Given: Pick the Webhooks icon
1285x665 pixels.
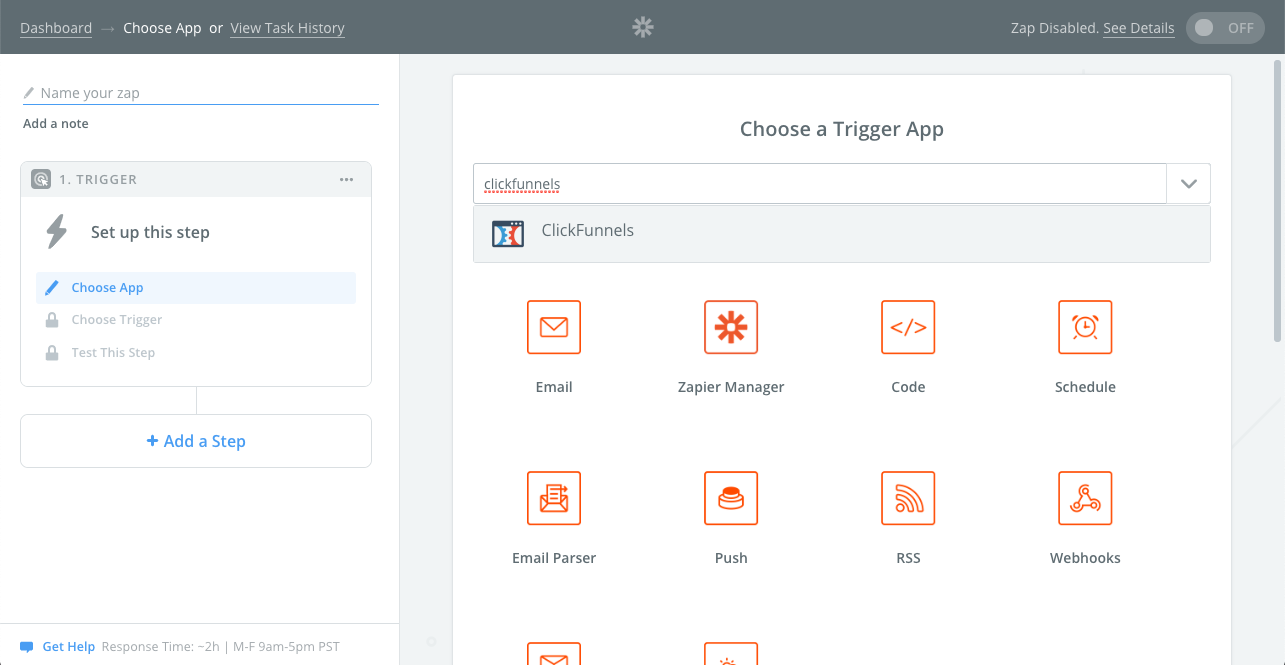Looking at the screenshot, I should [1085, 498].
